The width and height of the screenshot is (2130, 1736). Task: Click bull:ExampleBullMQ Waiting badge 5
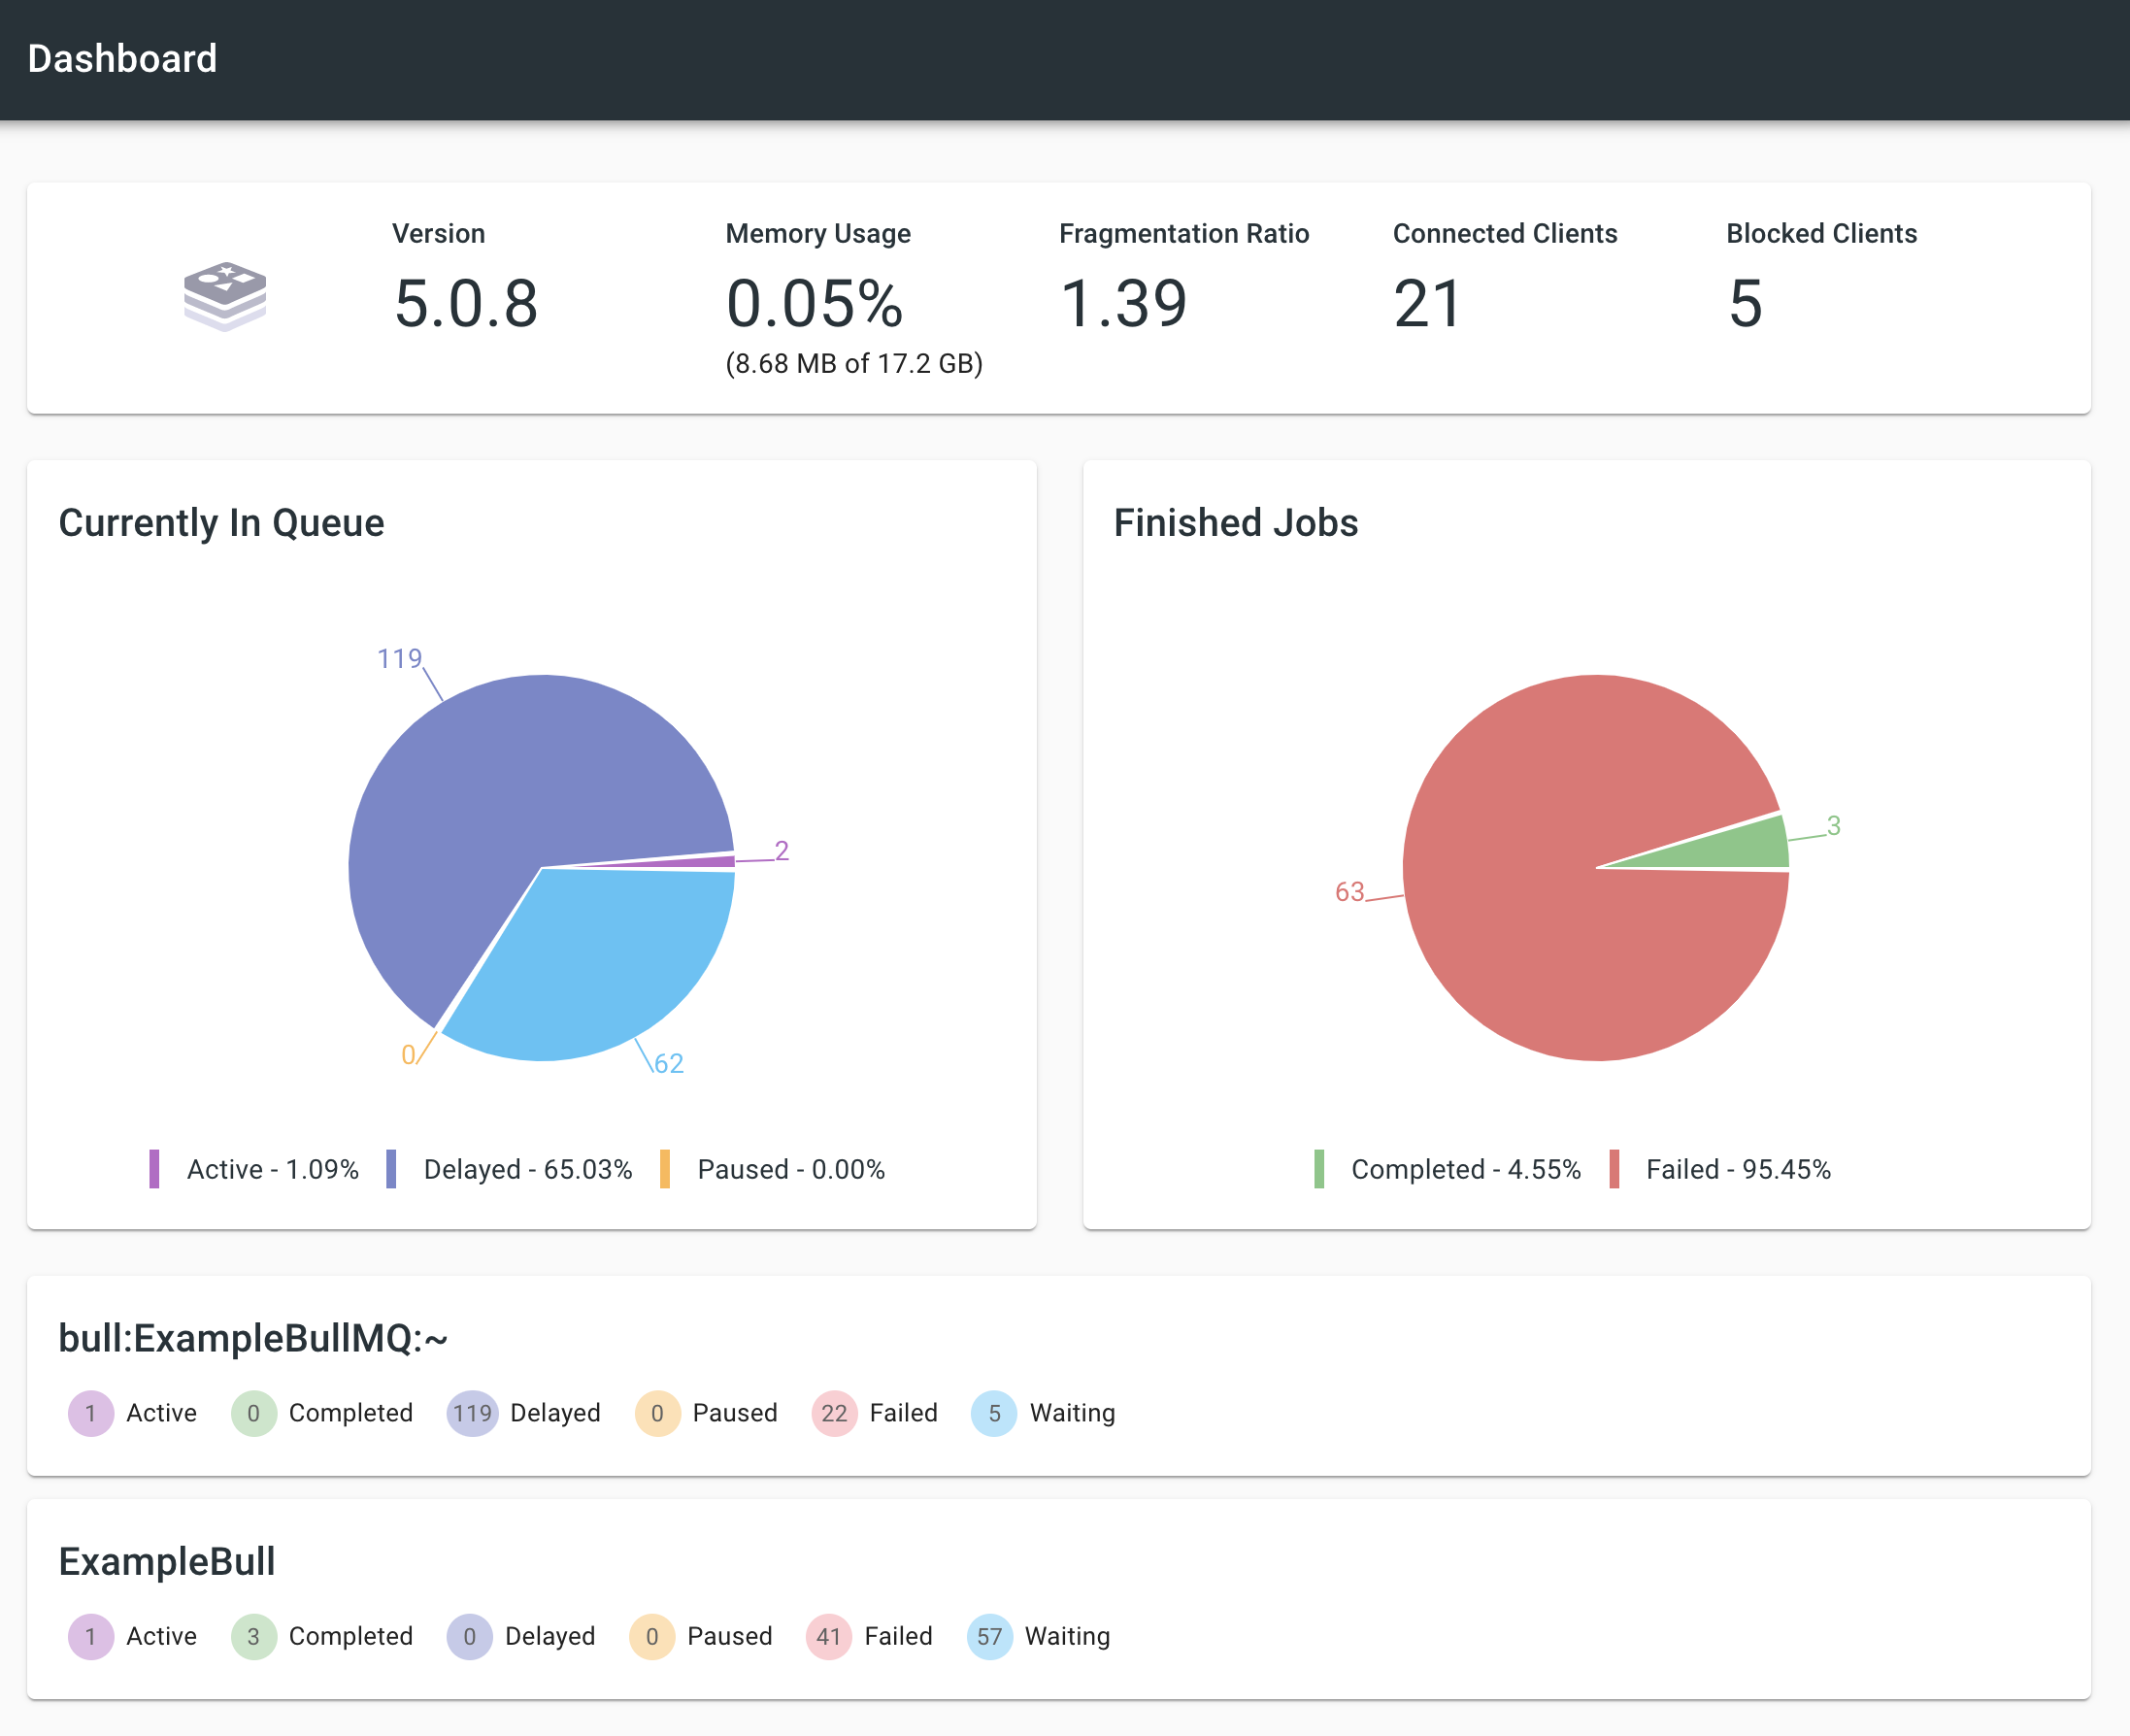[994, 1413]
